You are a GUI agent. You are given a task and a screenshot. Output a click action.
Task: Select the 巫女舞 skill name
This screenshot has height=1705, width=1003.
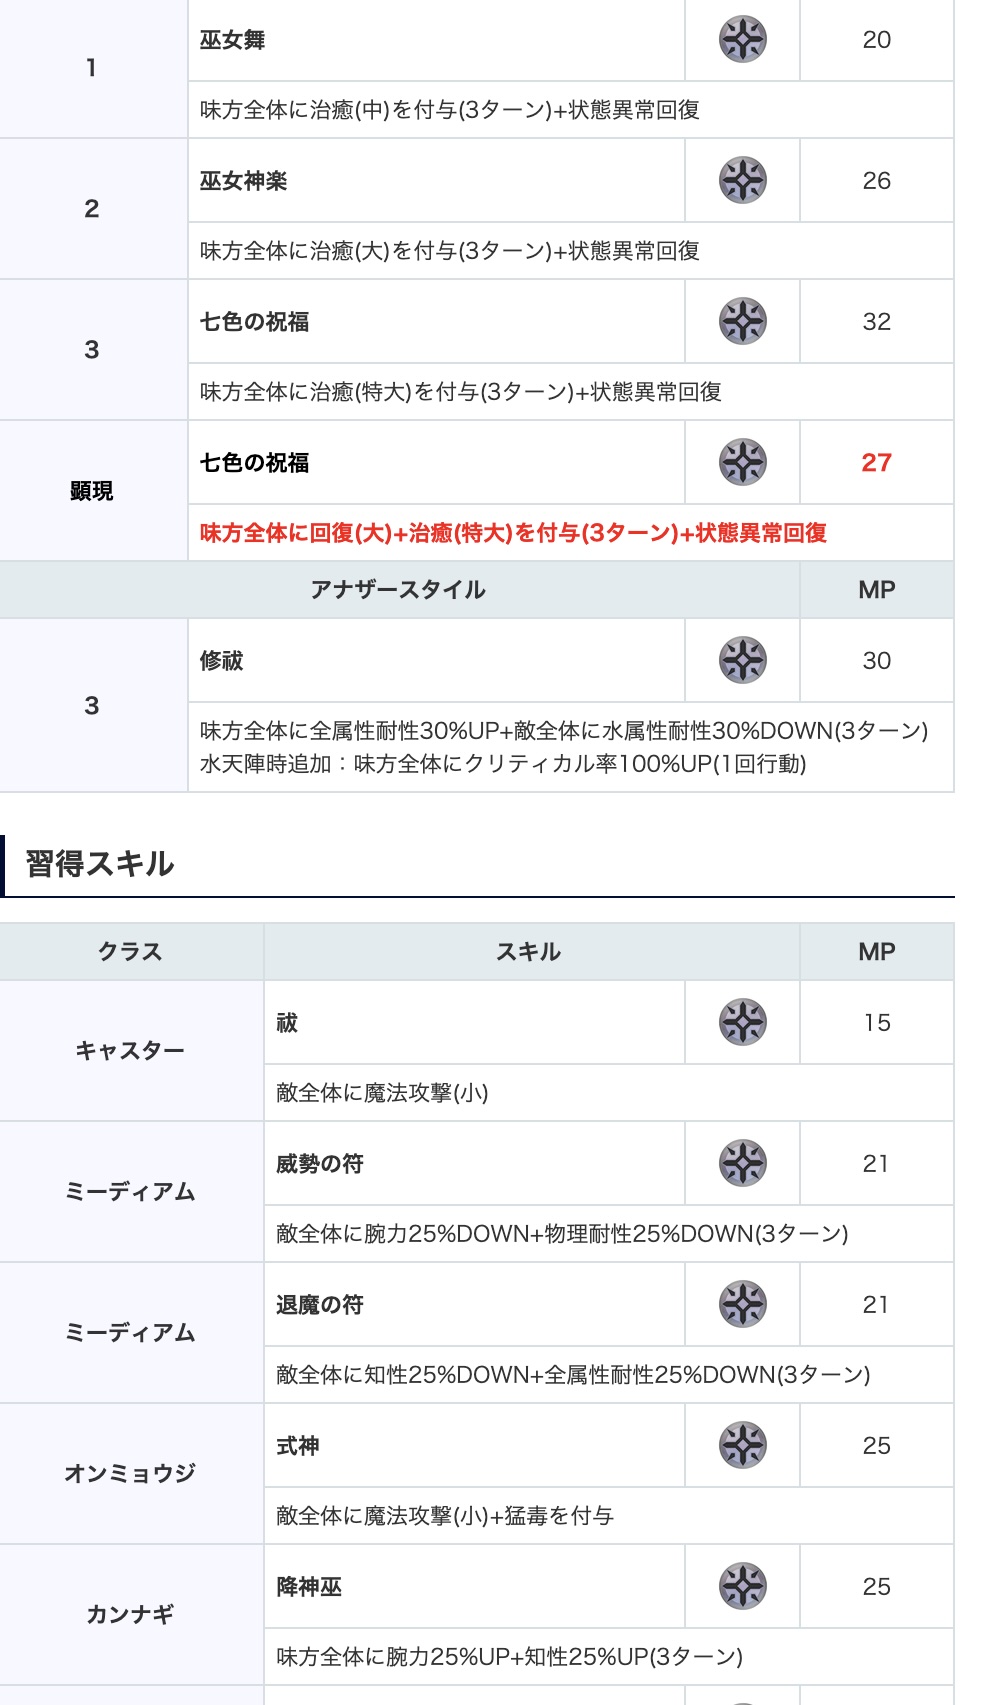[233, 40]
